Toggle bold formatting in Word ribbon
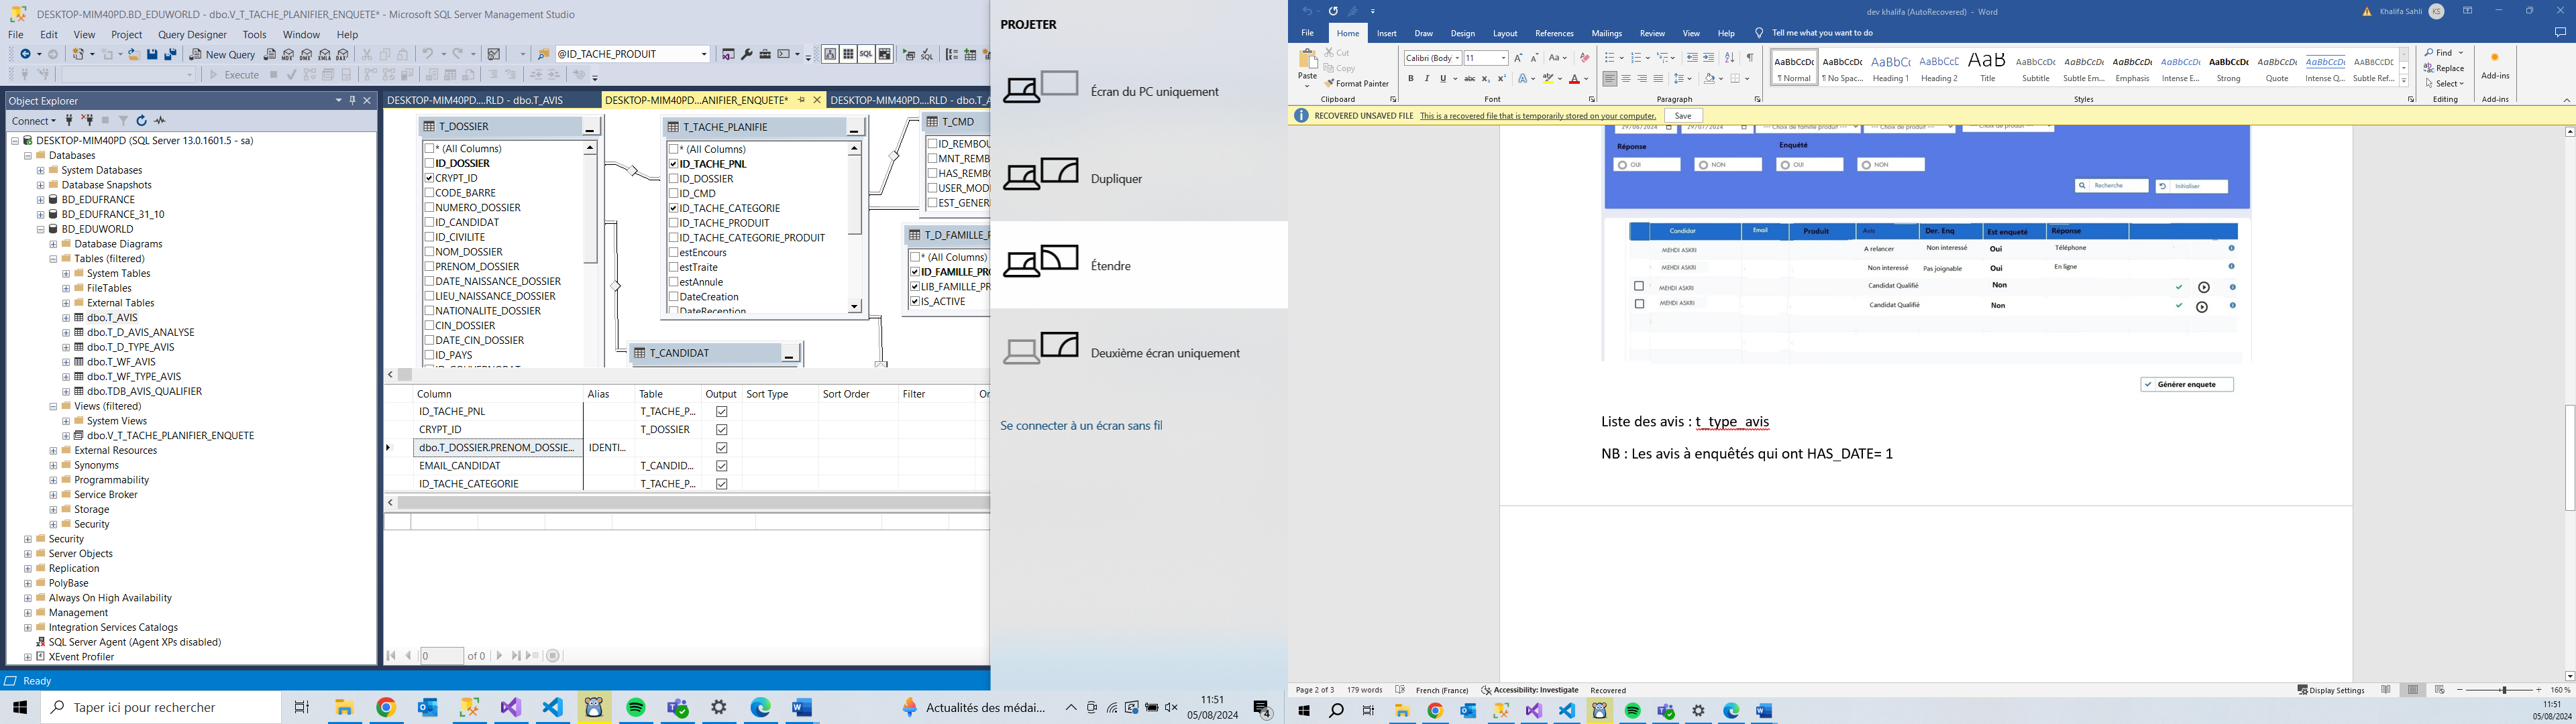2576x724 pixels. (x=1411, y=79)
